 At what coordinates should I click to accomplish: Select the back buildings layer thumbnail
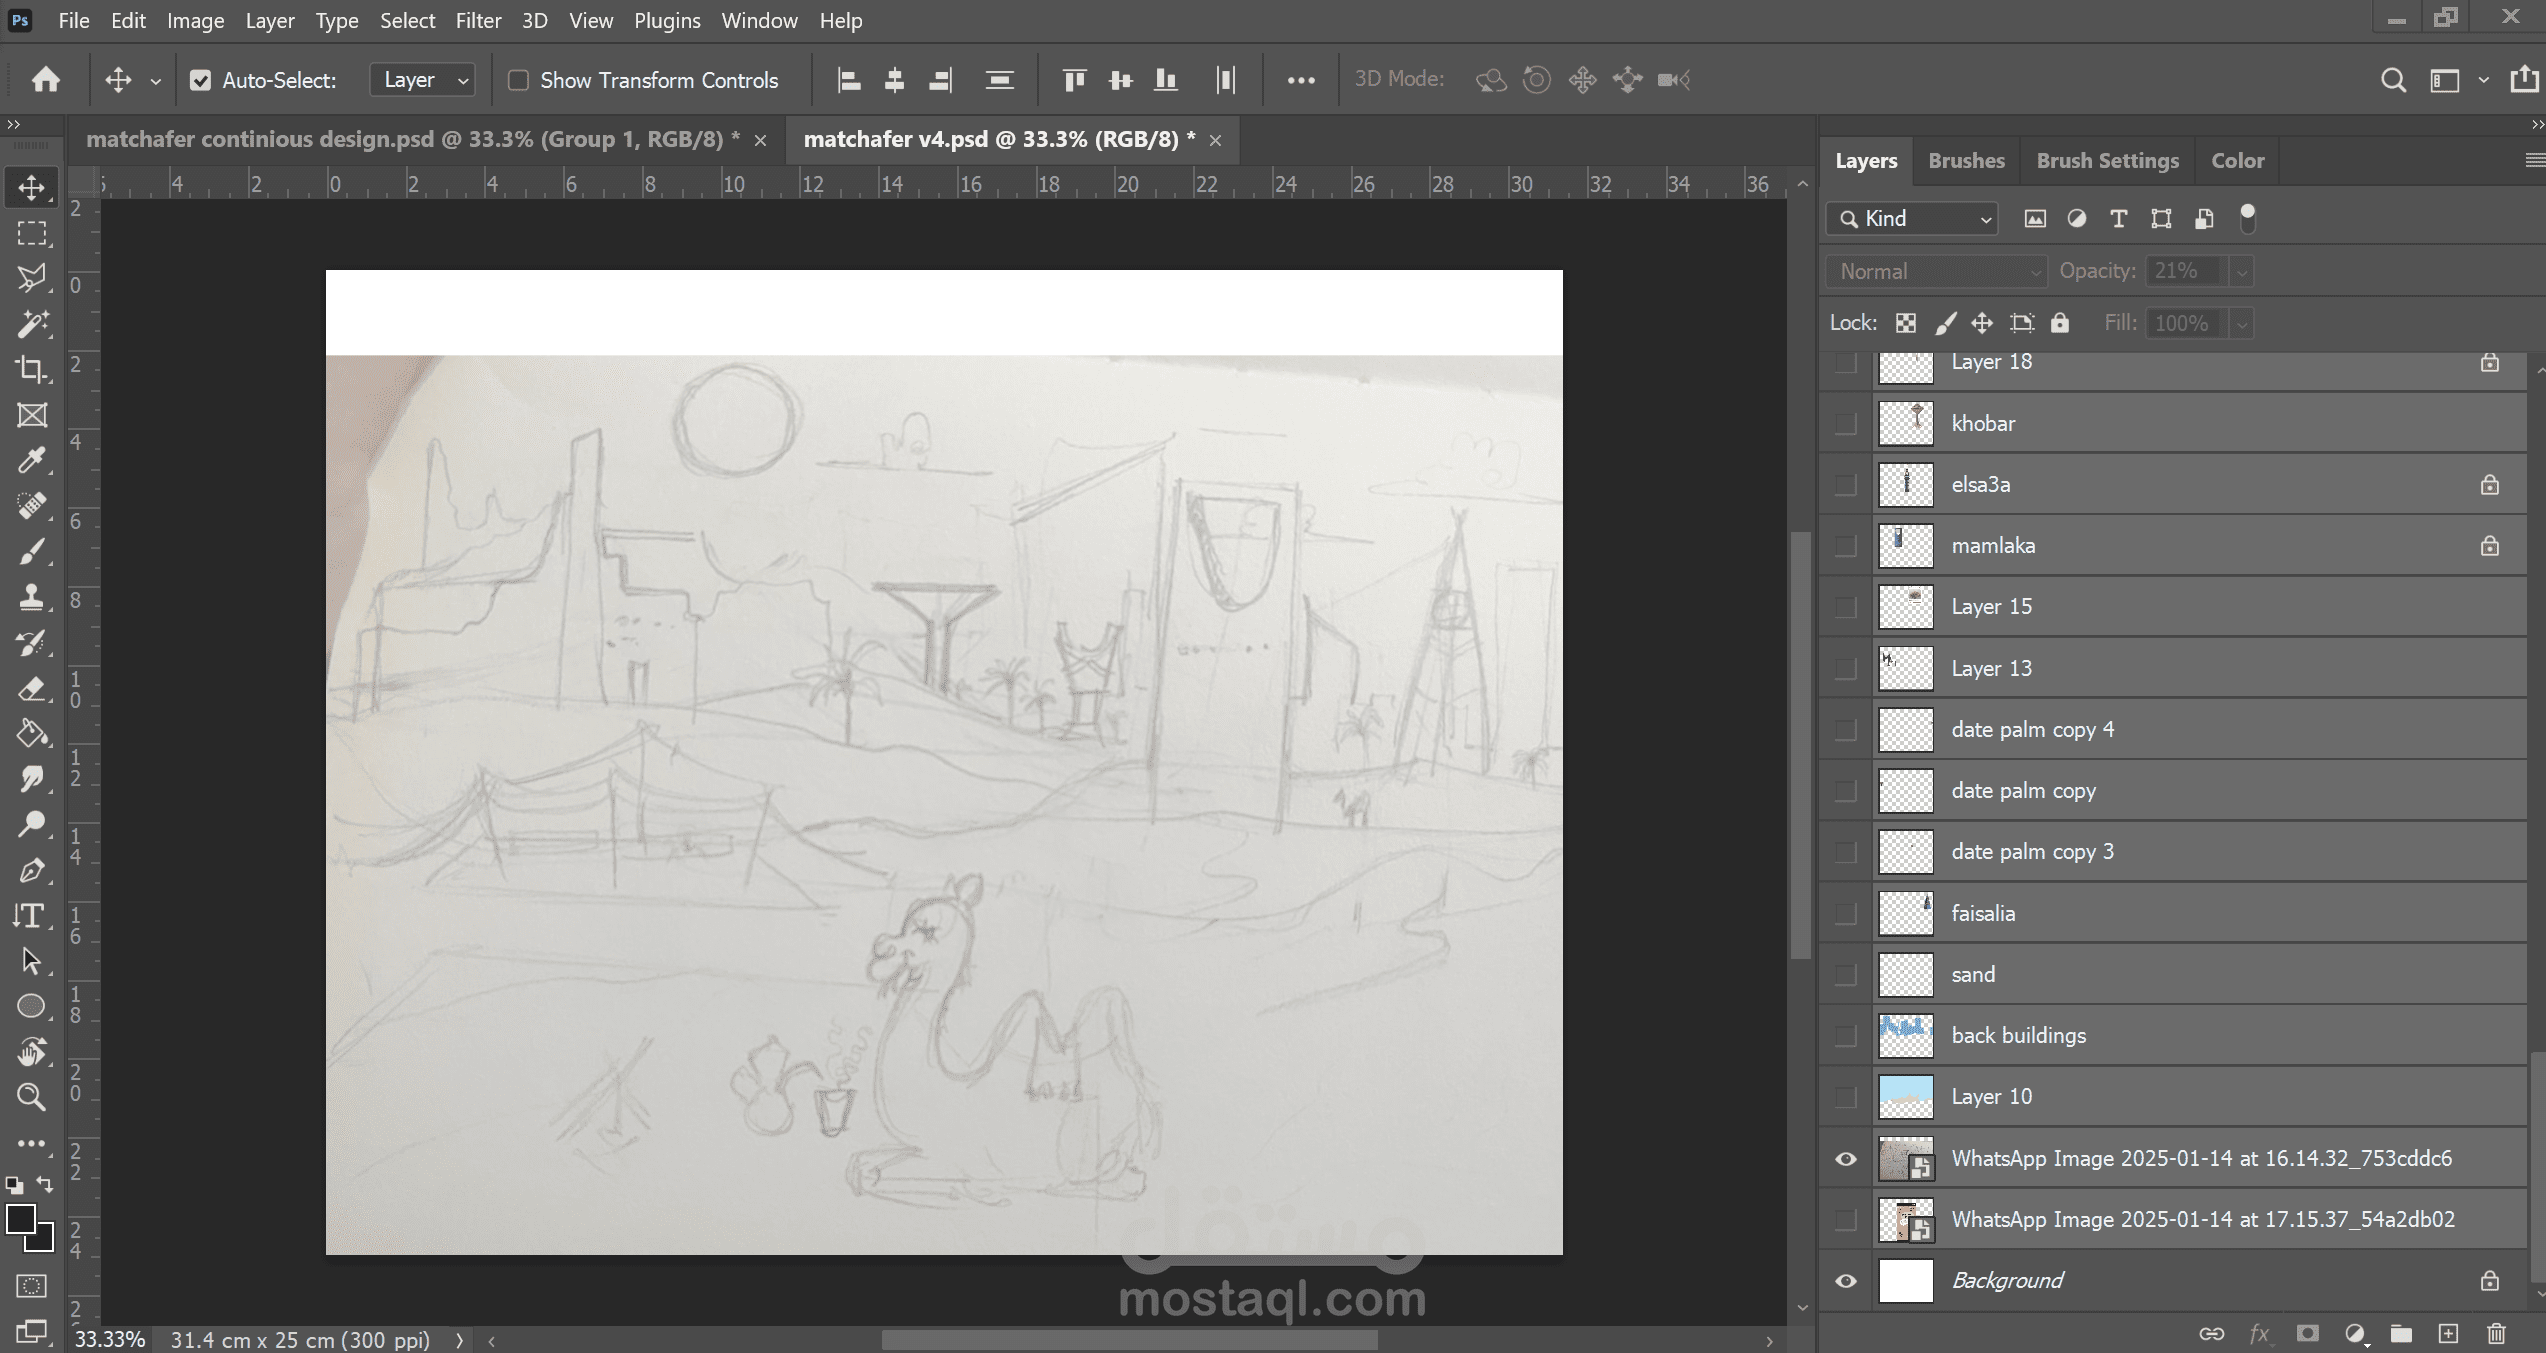[1905, 1036]
